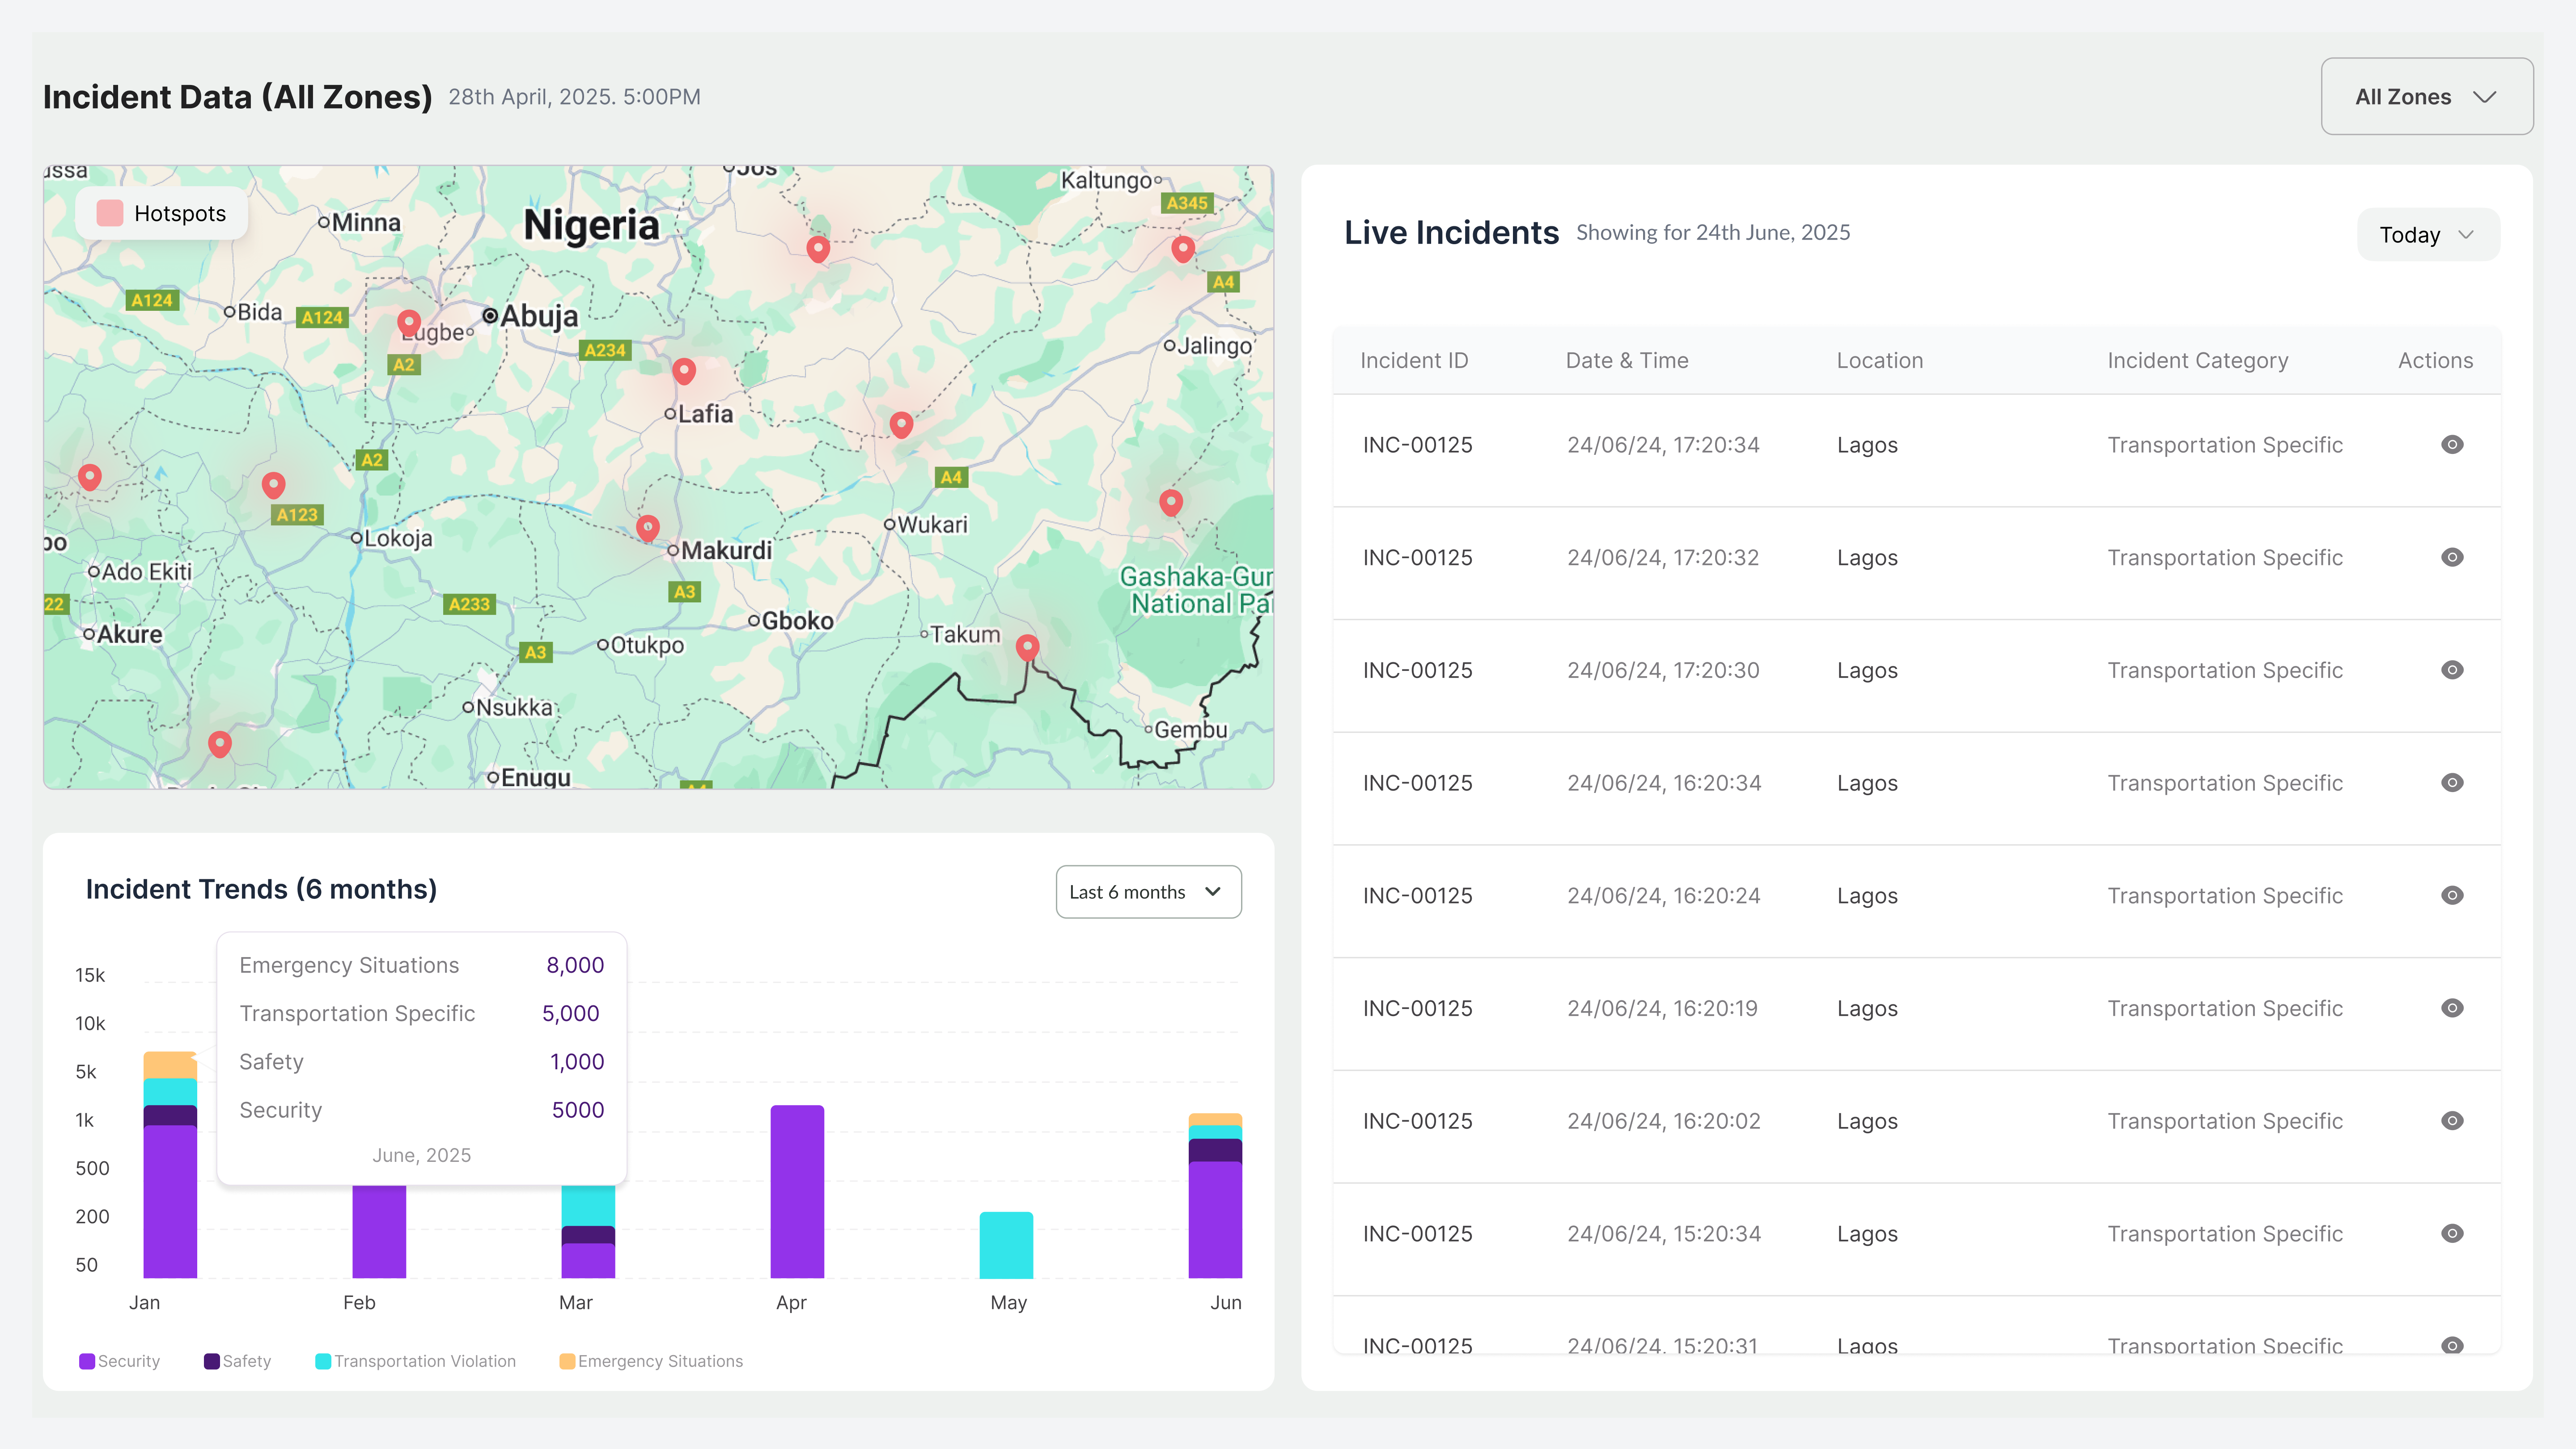Viewport: 2576px width, 1449px height.
Task: View incident logged at 17:20:32
Action: click(x=2452, y=557)
